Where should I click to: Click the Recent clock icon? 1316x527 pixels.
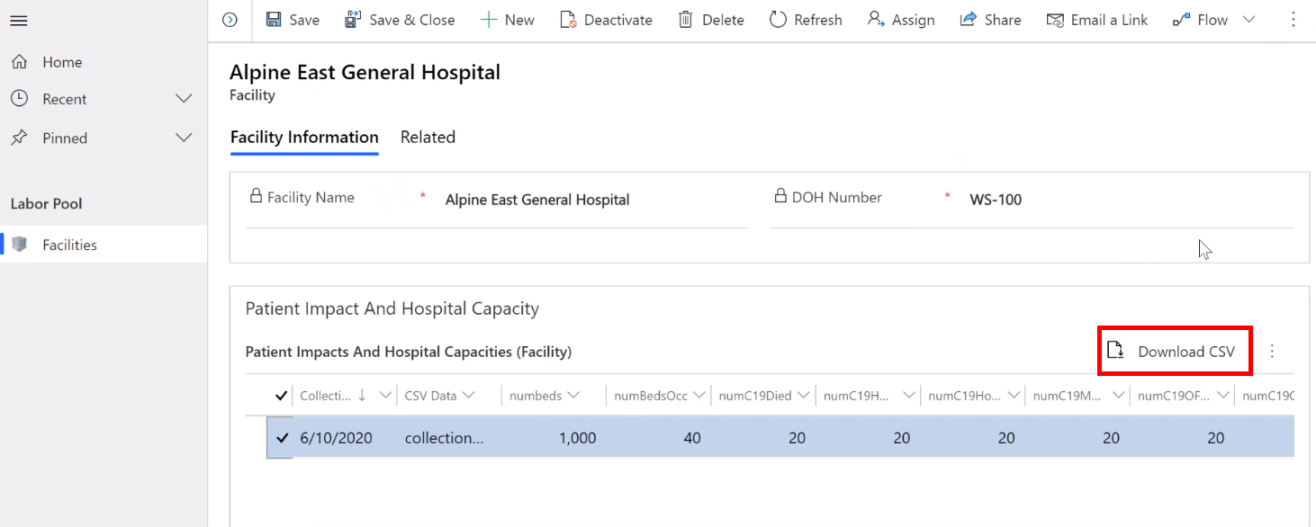[18, 99]
